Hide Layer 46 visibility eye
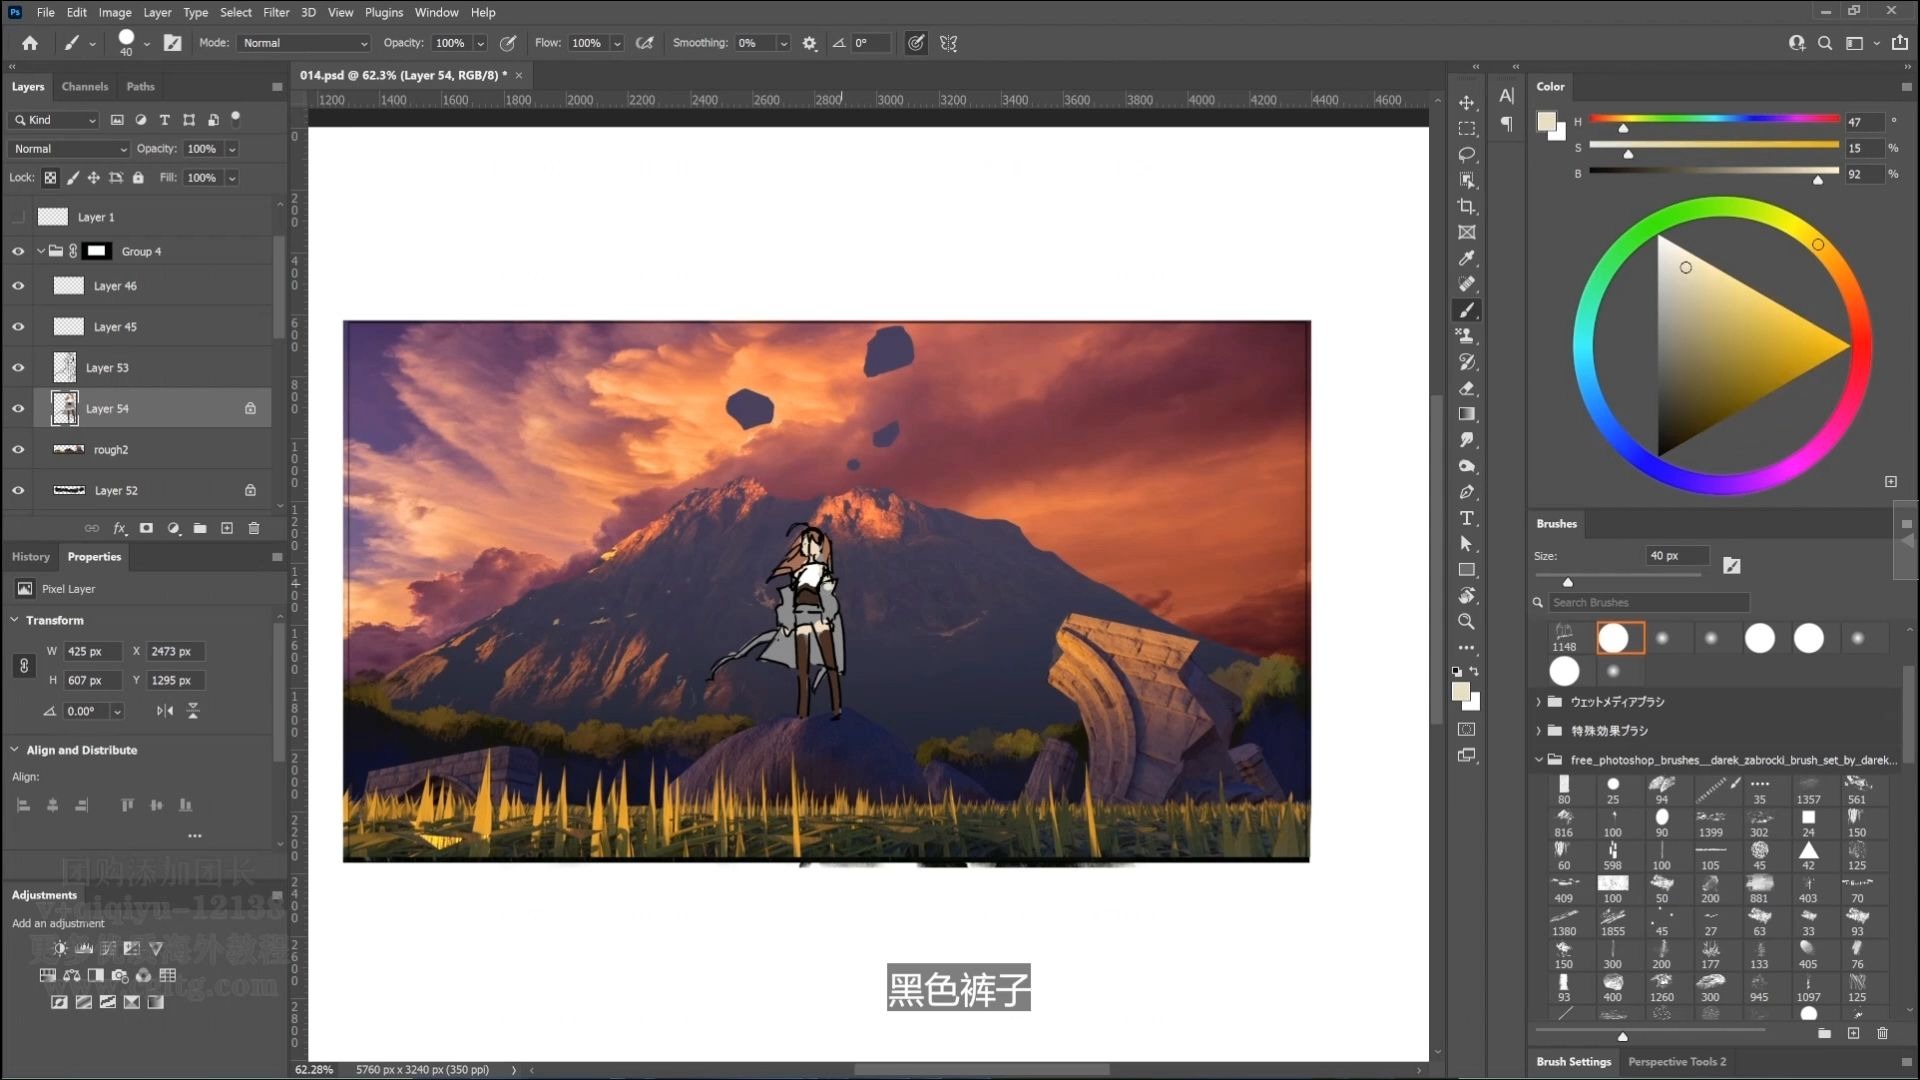The image size is (1920, 1080). click(x=18, y=286)
